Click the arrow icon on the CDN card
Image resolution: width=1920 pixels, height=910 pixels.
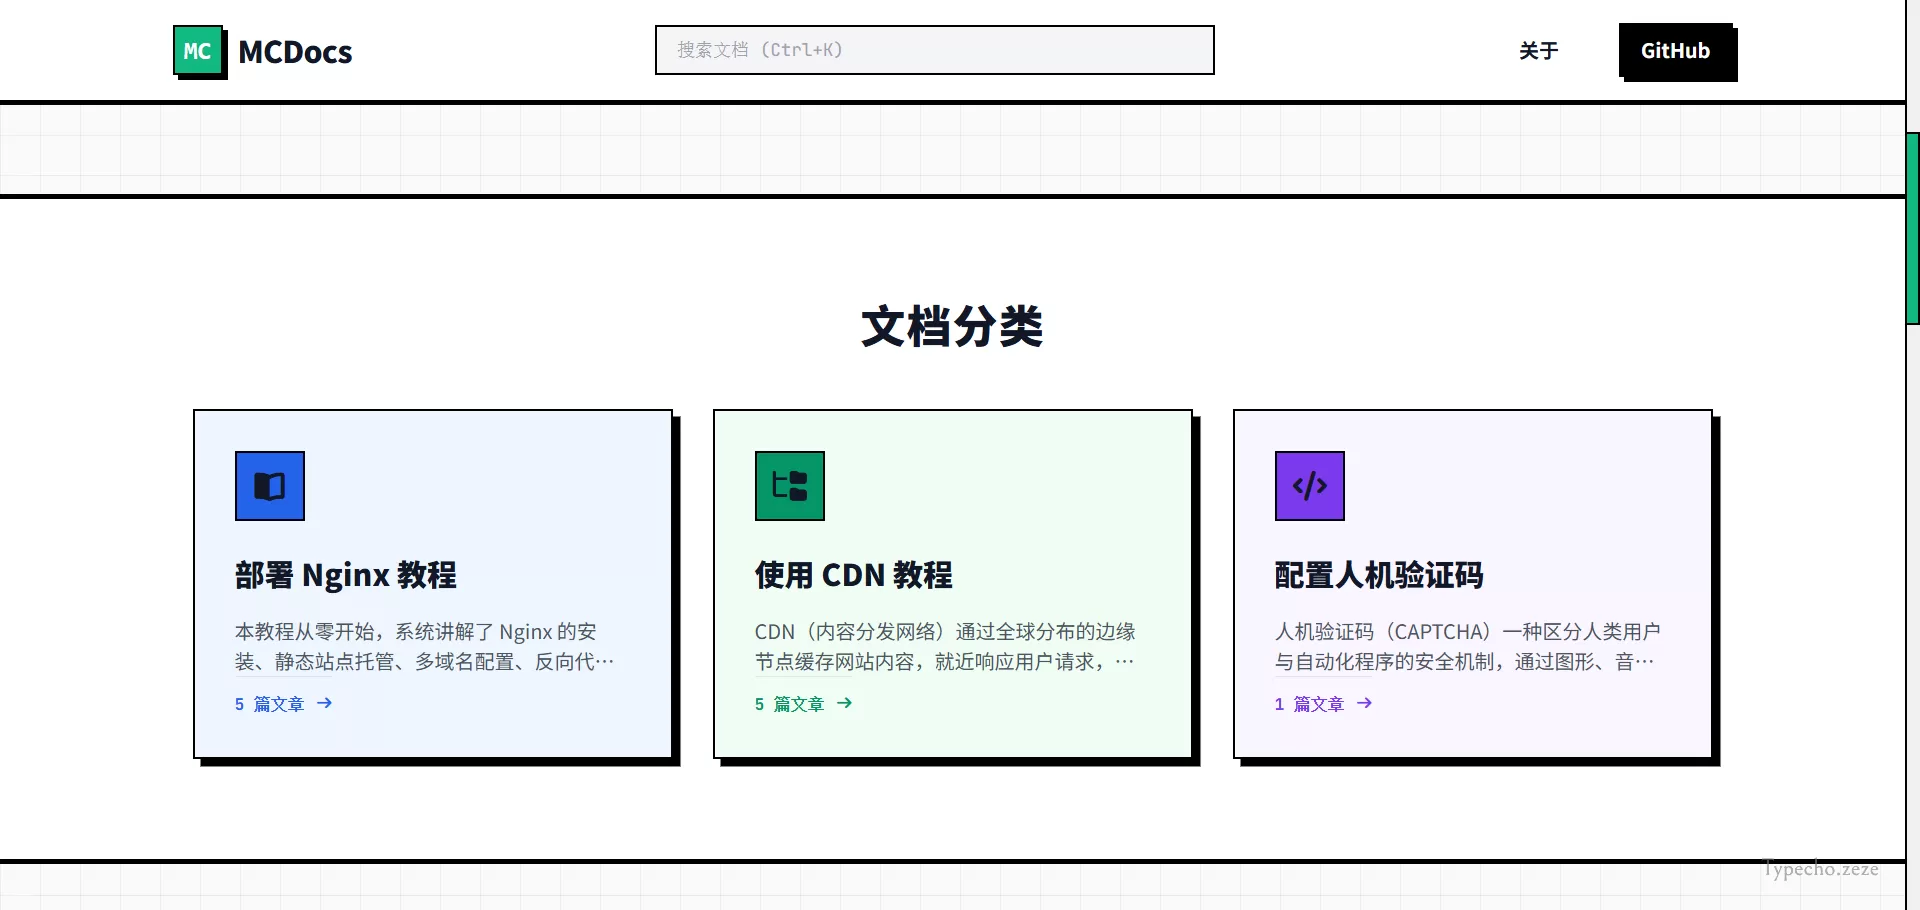coord(844,703)
